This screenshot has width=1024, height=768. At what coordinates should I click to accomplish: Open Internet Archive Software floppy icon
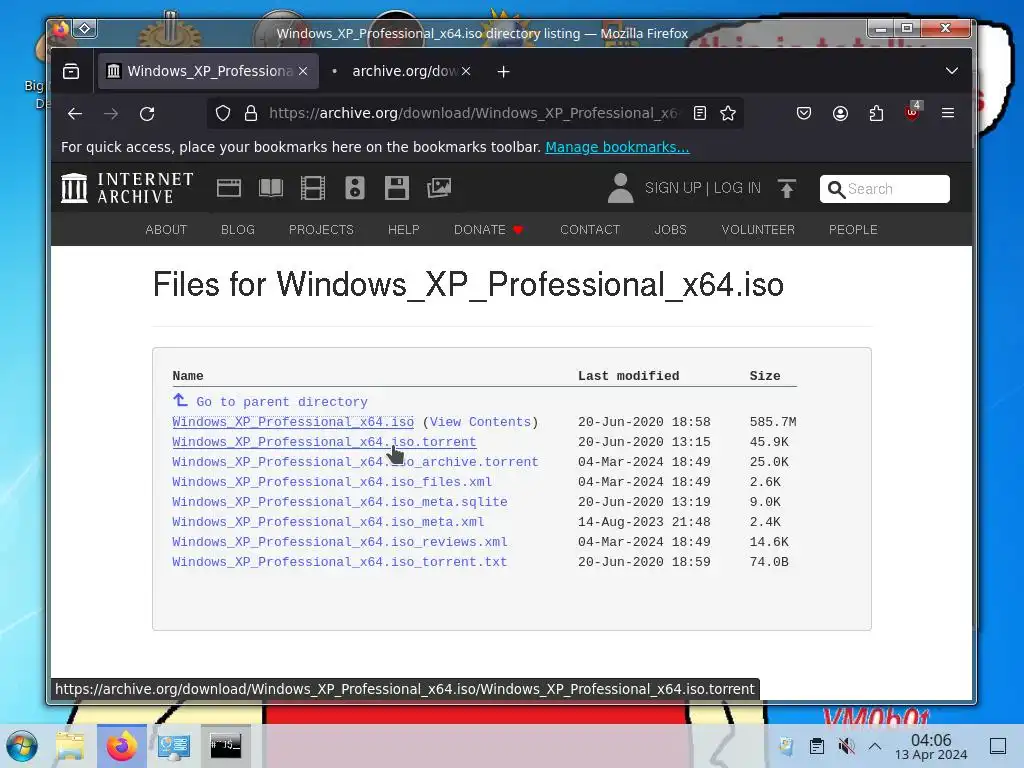pos(396,188)
